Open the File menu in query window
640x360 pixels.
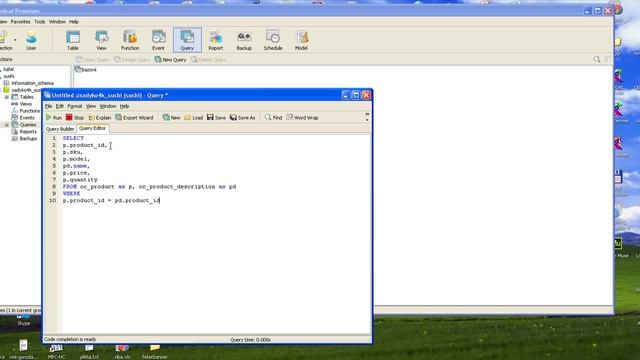(x=49, y=106)
